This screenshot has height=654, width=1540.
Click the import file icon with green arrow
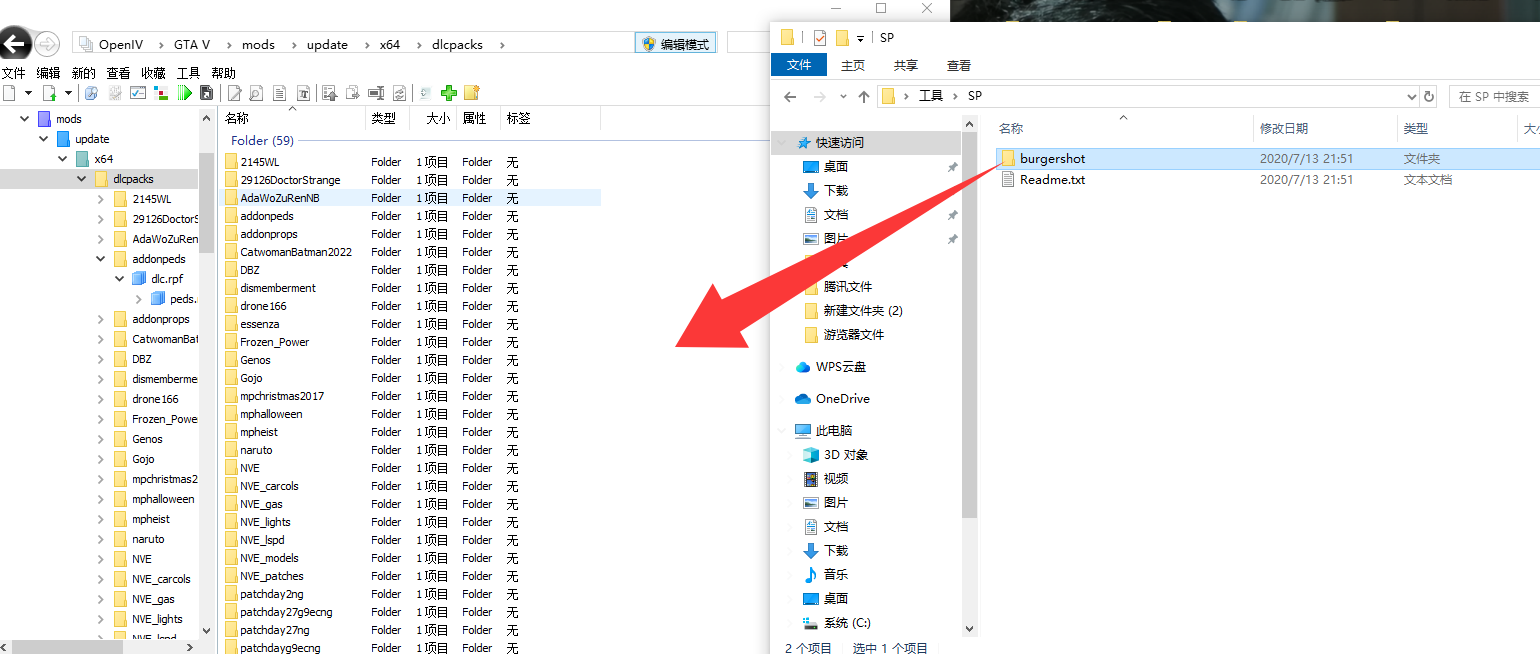click(x=50, y=93)
